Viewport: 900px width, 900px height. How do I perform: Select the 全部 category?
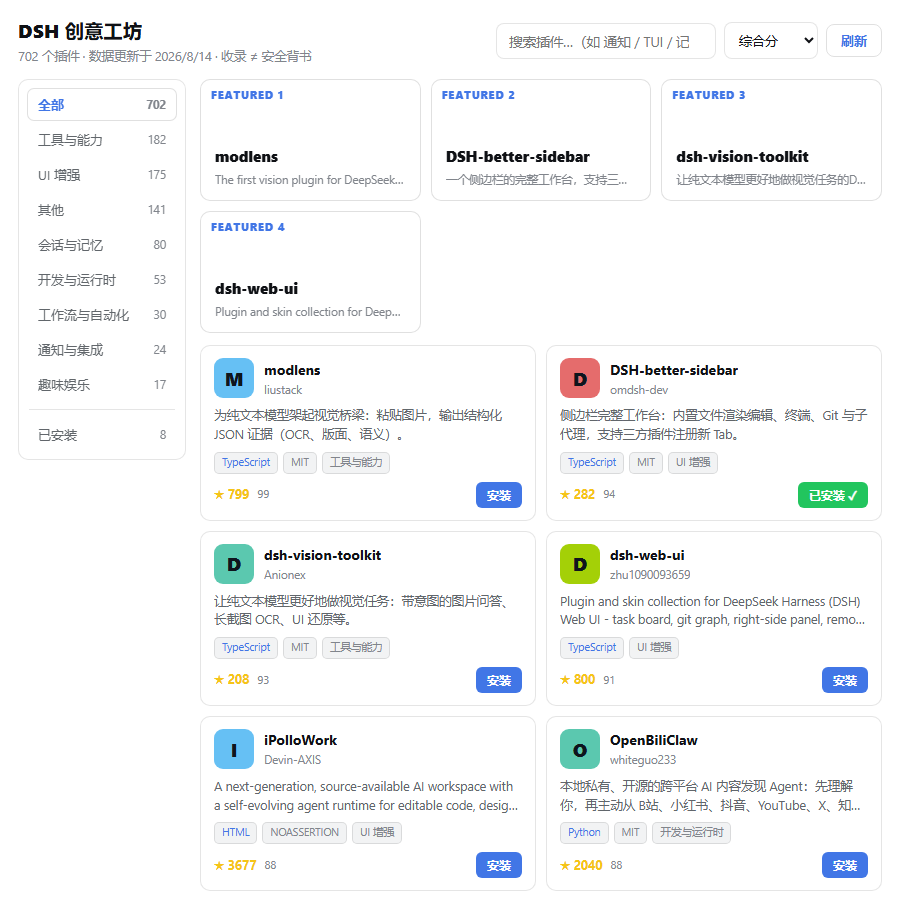[x=102, y=104]
